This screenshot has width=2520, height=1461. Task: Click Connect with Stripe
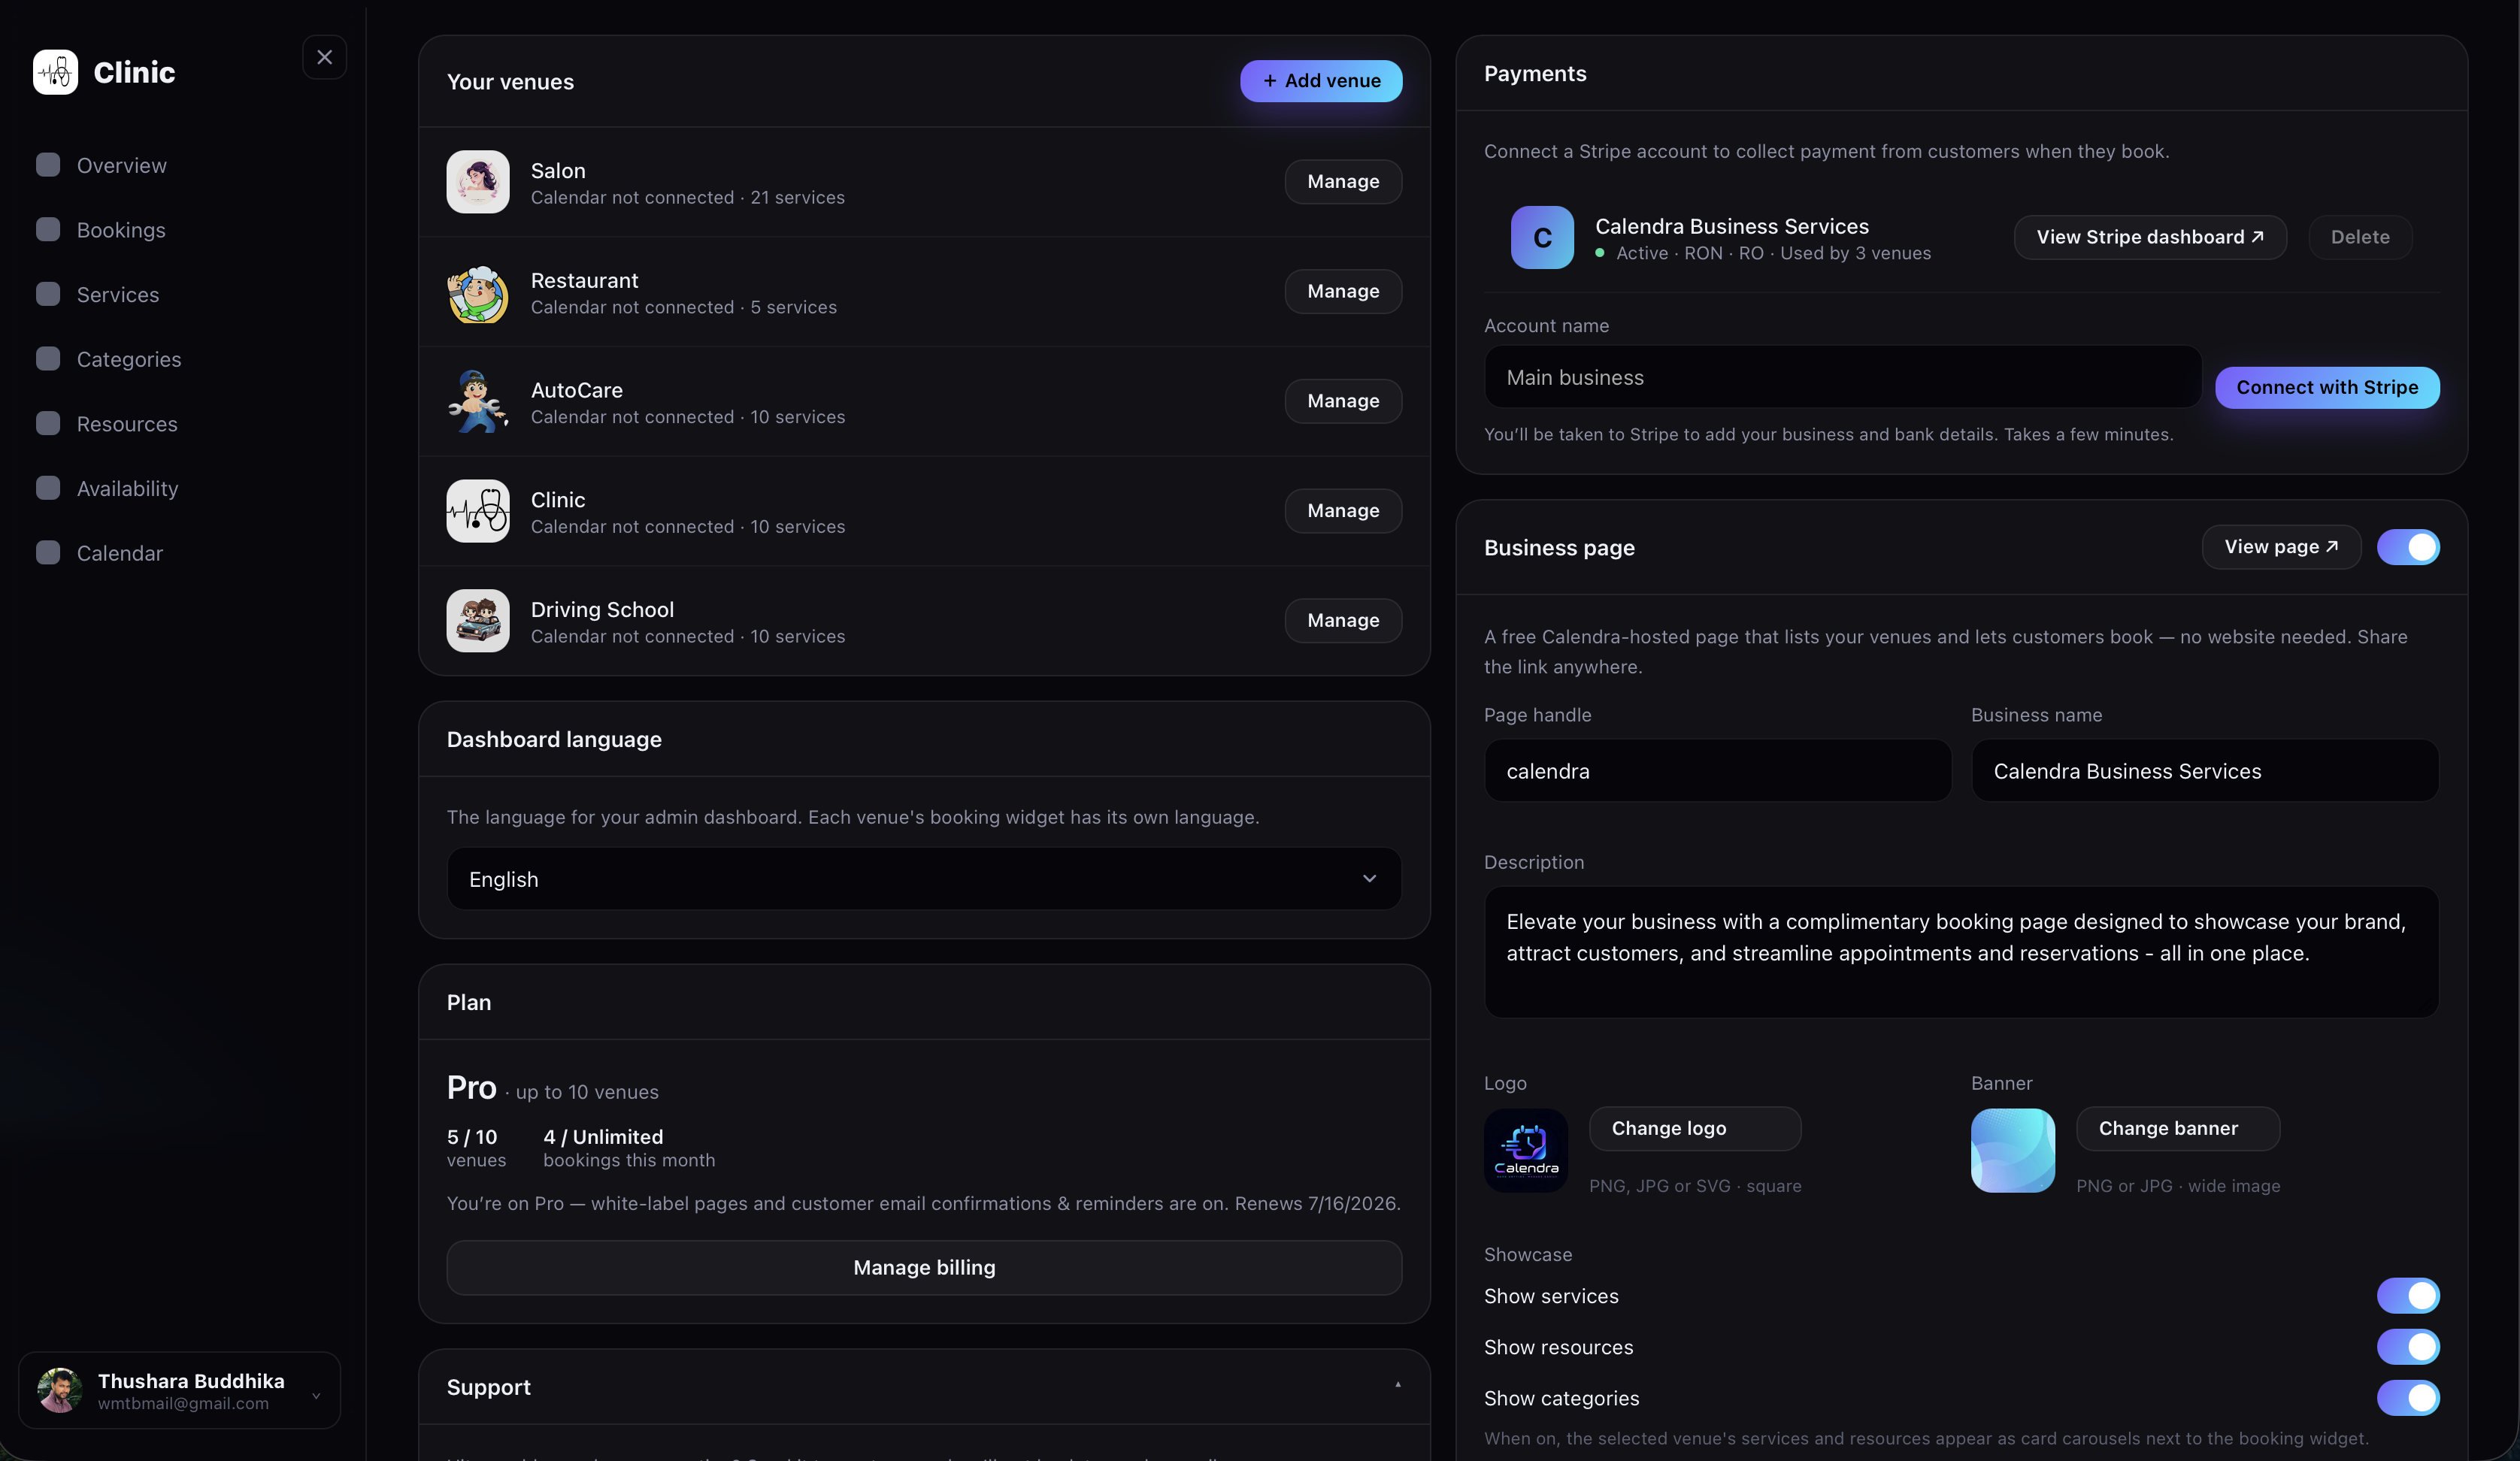click(2327, 388)
